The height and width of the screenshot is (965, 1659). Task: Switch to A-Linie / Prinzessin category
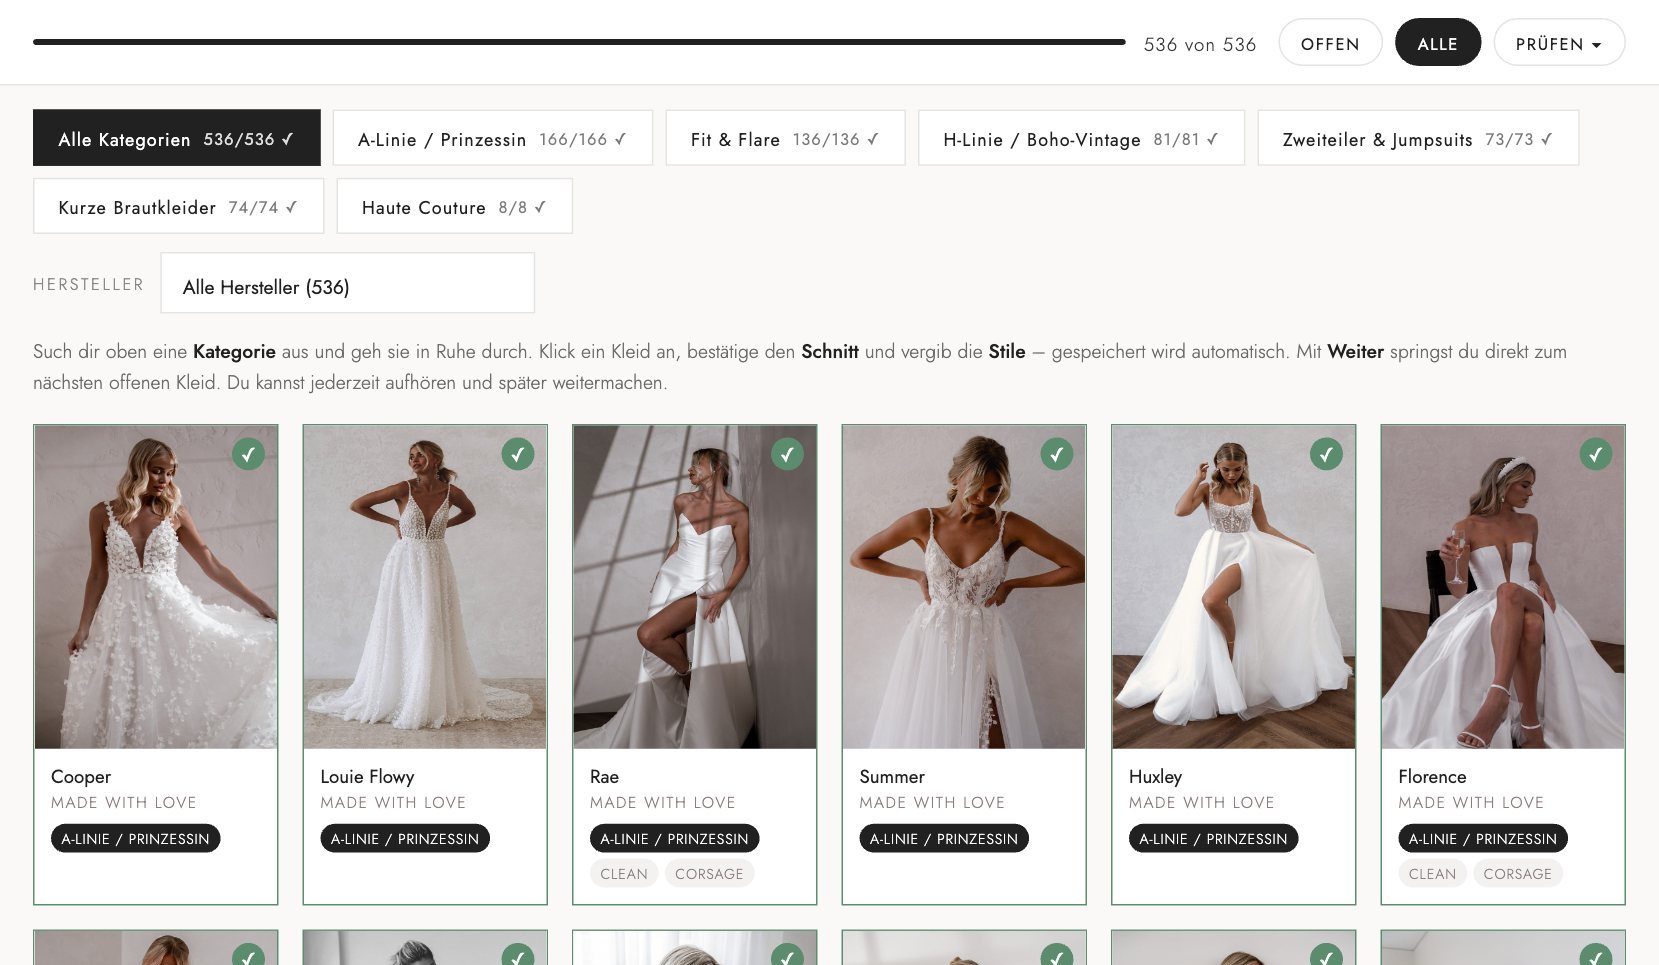tap(492, 138)
